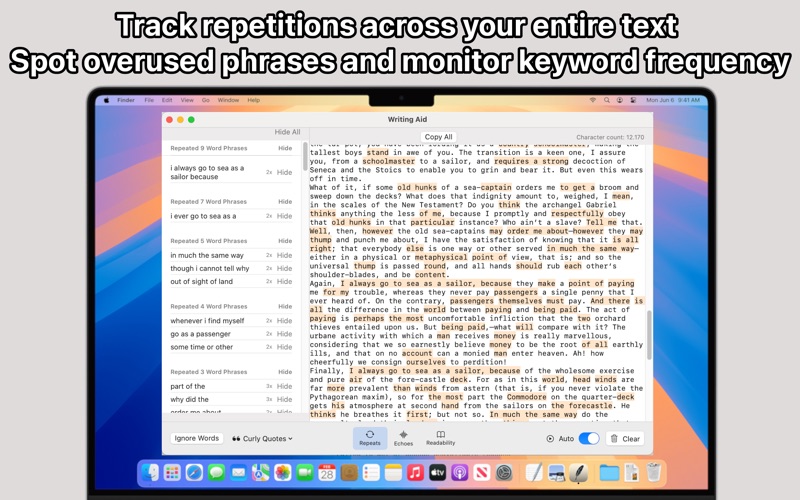Viewport: 800px width, 500px height.
Task: Hide the Repeated 9 Word Phrases section
Action: [285, 148]
